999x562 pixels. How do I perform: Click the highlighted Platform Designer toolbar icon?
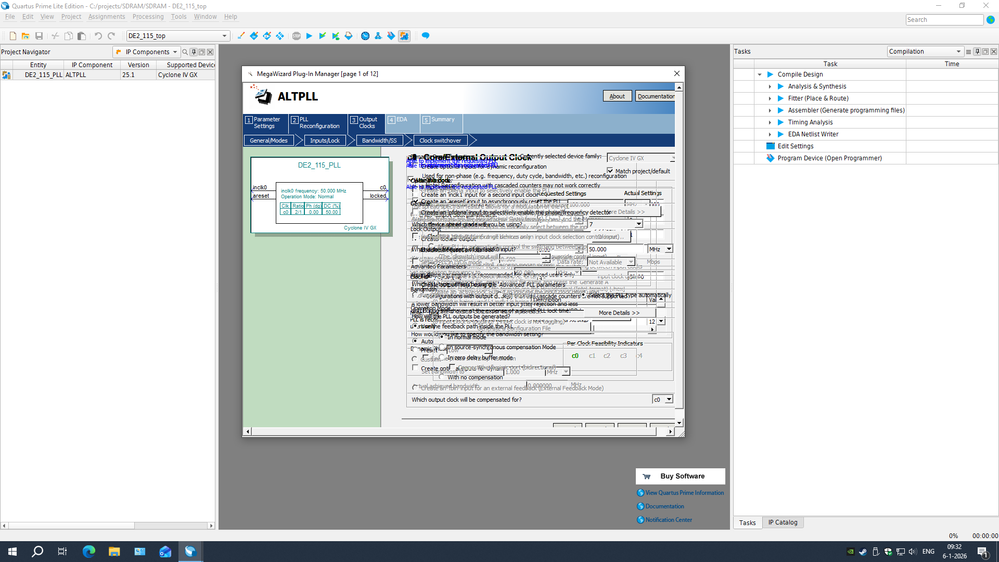(x=404, y=36)
